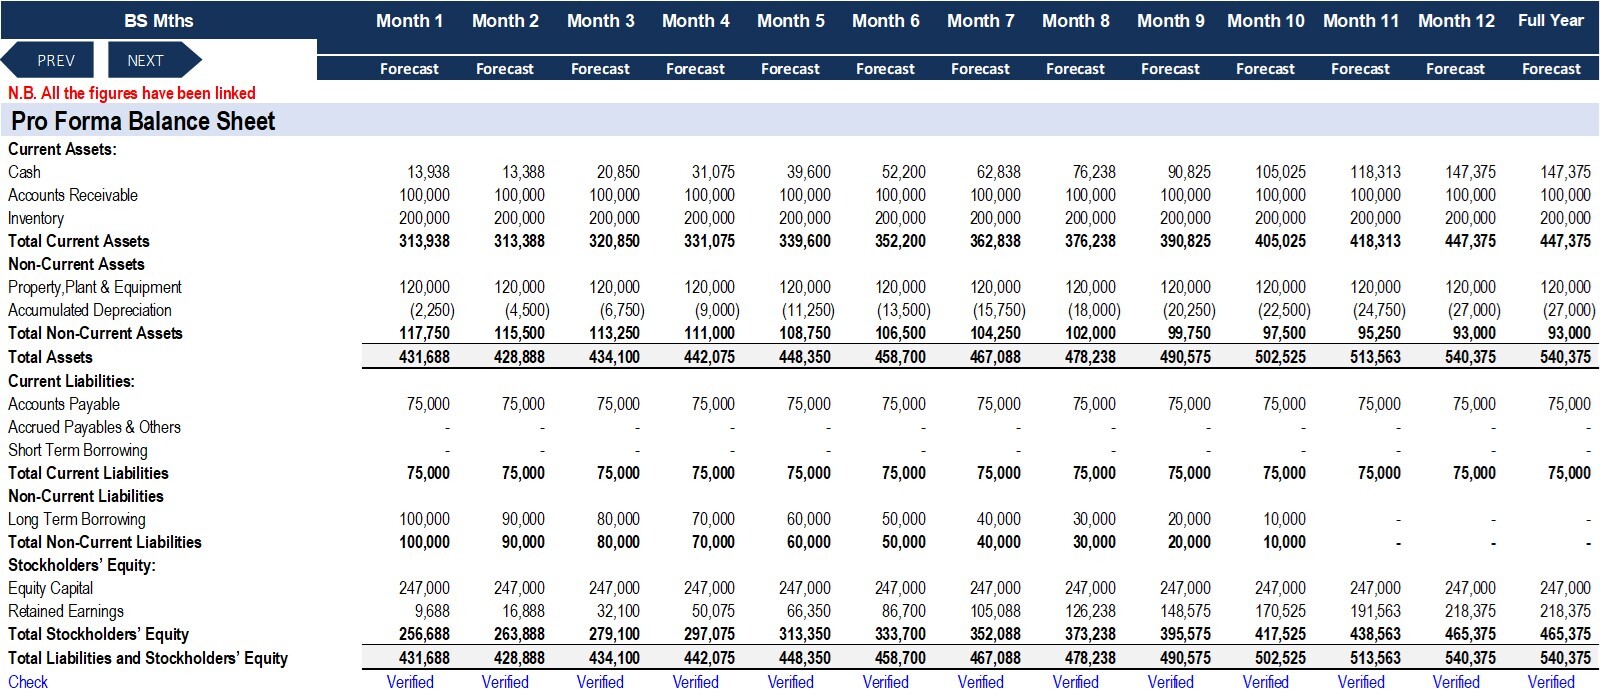This screenshot has height=694, width=1600.
Task: Click the Non-Current Liabilities section heading
Action: coord(86,496)
